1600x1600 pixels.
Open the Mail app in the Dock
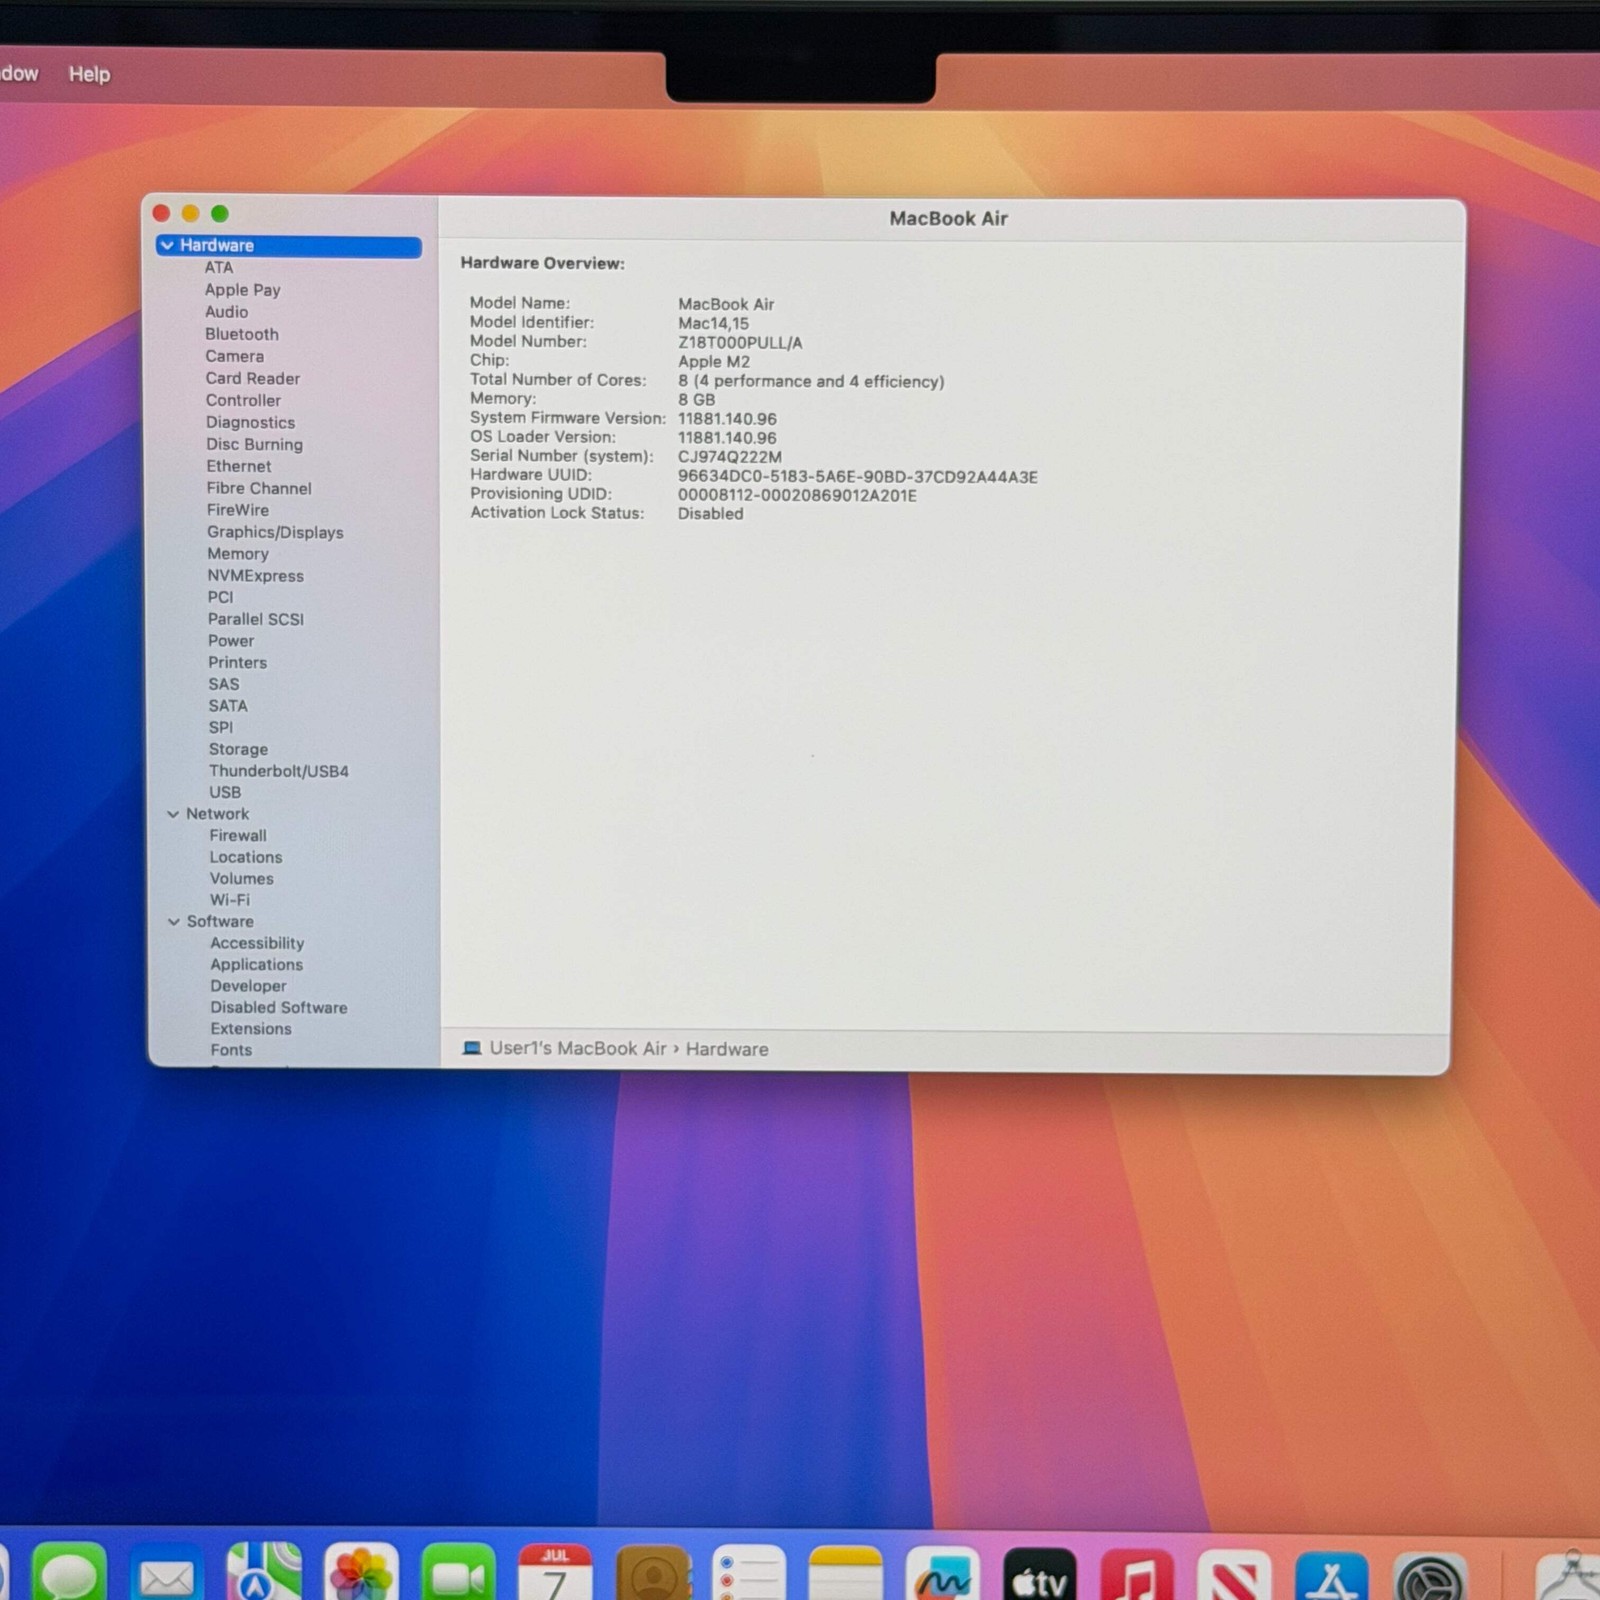point(167,1576)
